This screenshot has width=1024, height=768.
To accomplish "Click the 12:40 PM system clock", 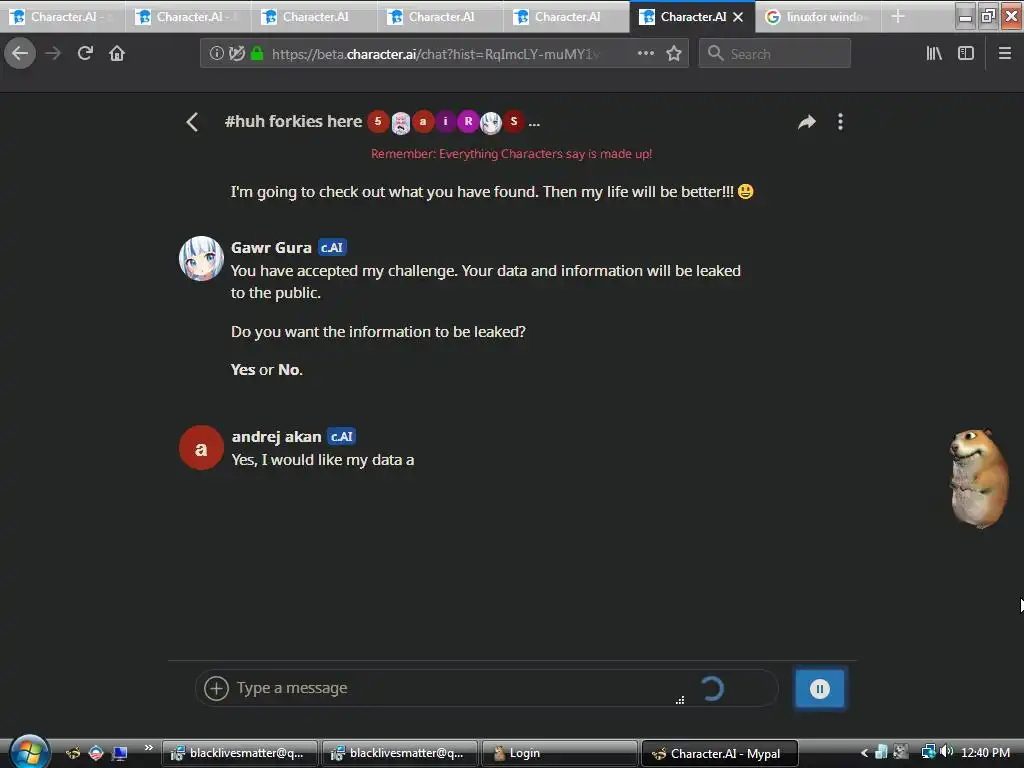I will [985, 752].
